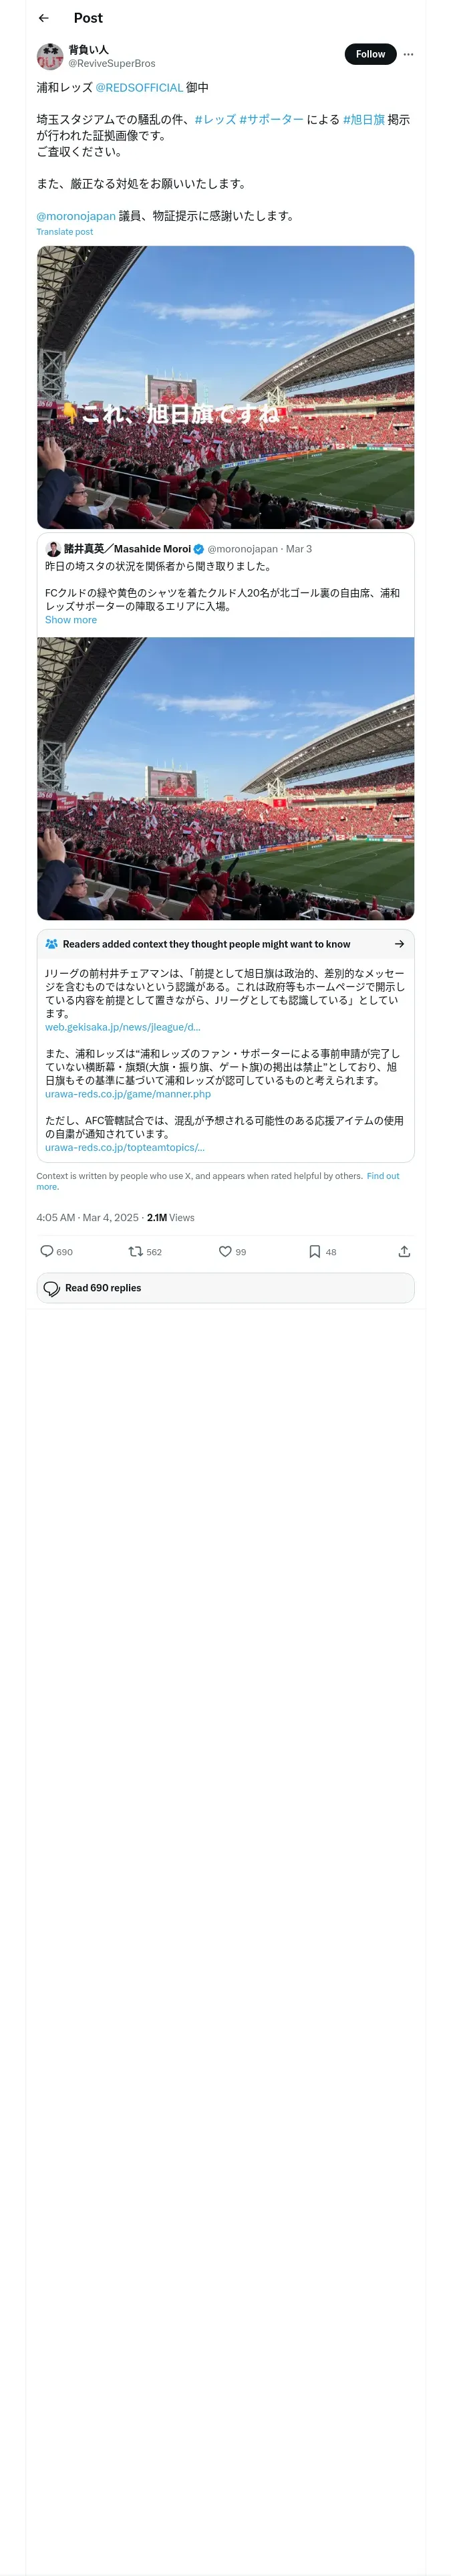The image size is (451, 2576).
Task: Click Translate post link
Action: point(65,232)
